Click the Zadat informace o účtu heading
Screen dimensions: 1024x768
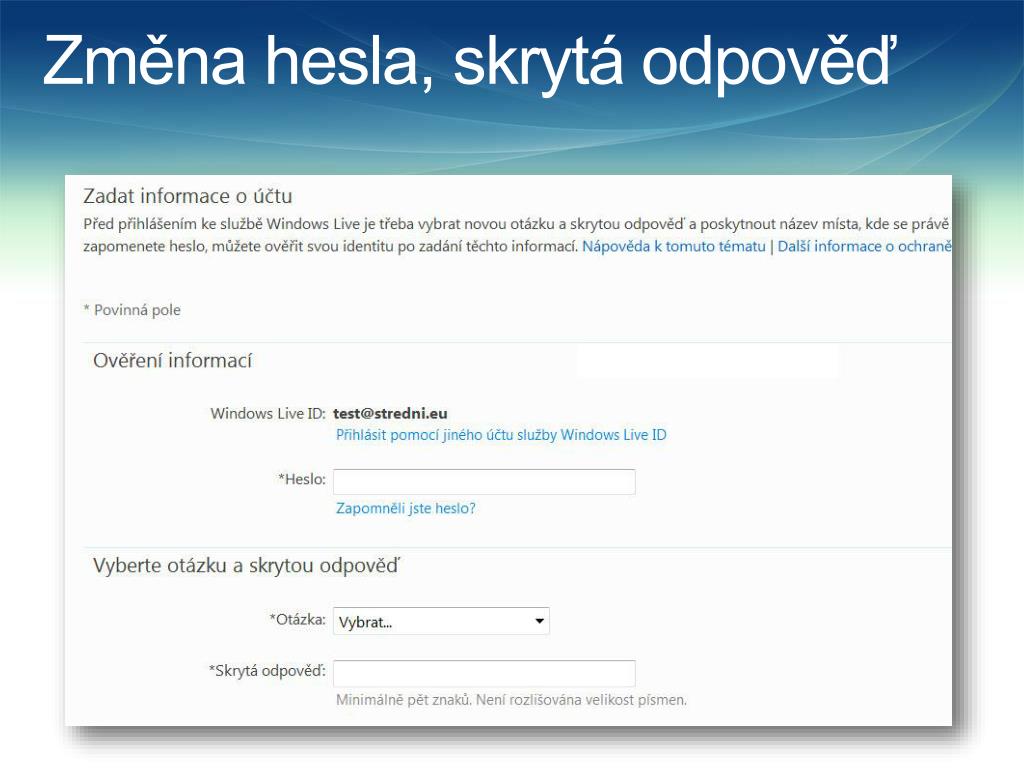(187, 196)
